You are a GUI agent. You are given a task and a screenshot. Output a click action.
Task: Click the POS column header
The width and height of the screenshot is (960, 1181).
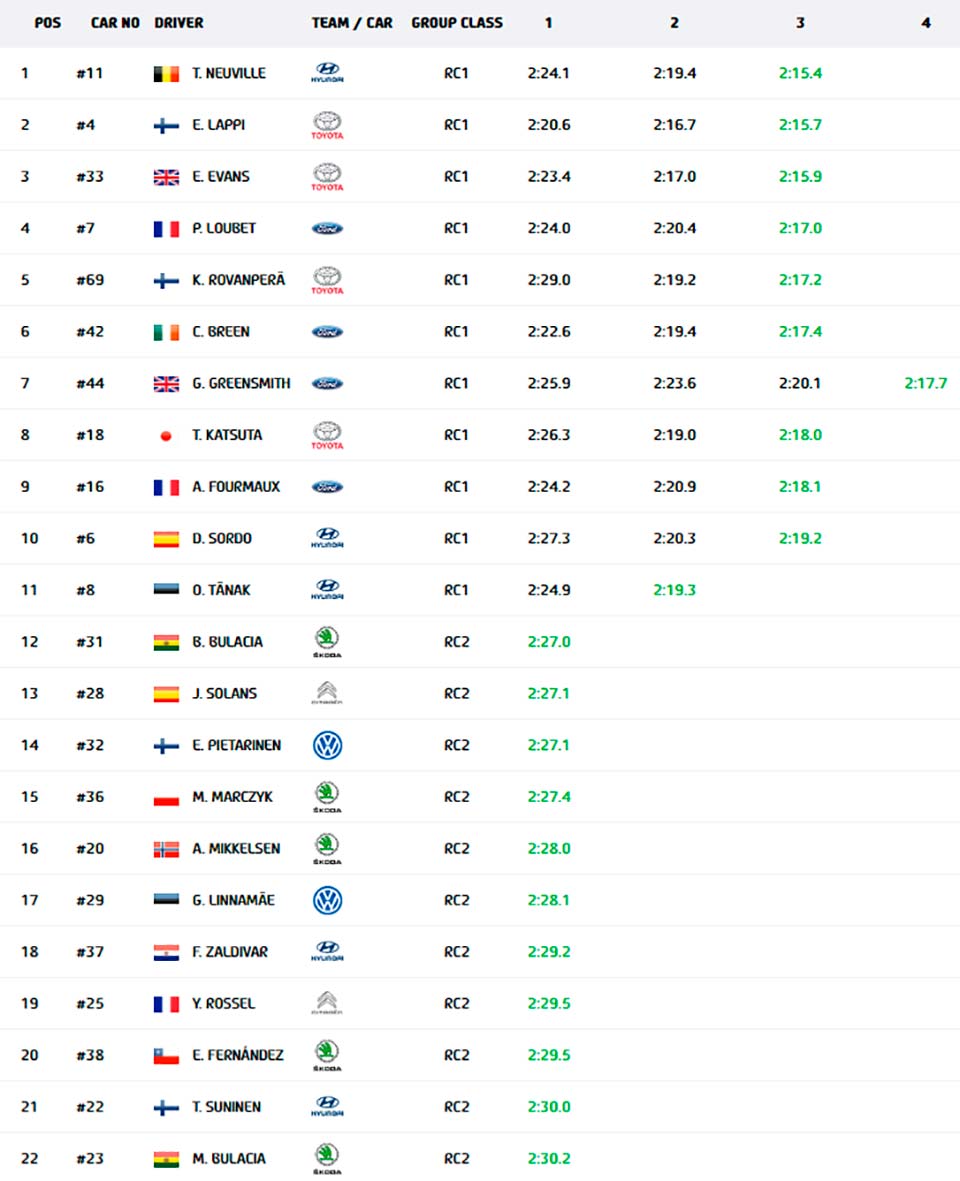pos(47,22)
